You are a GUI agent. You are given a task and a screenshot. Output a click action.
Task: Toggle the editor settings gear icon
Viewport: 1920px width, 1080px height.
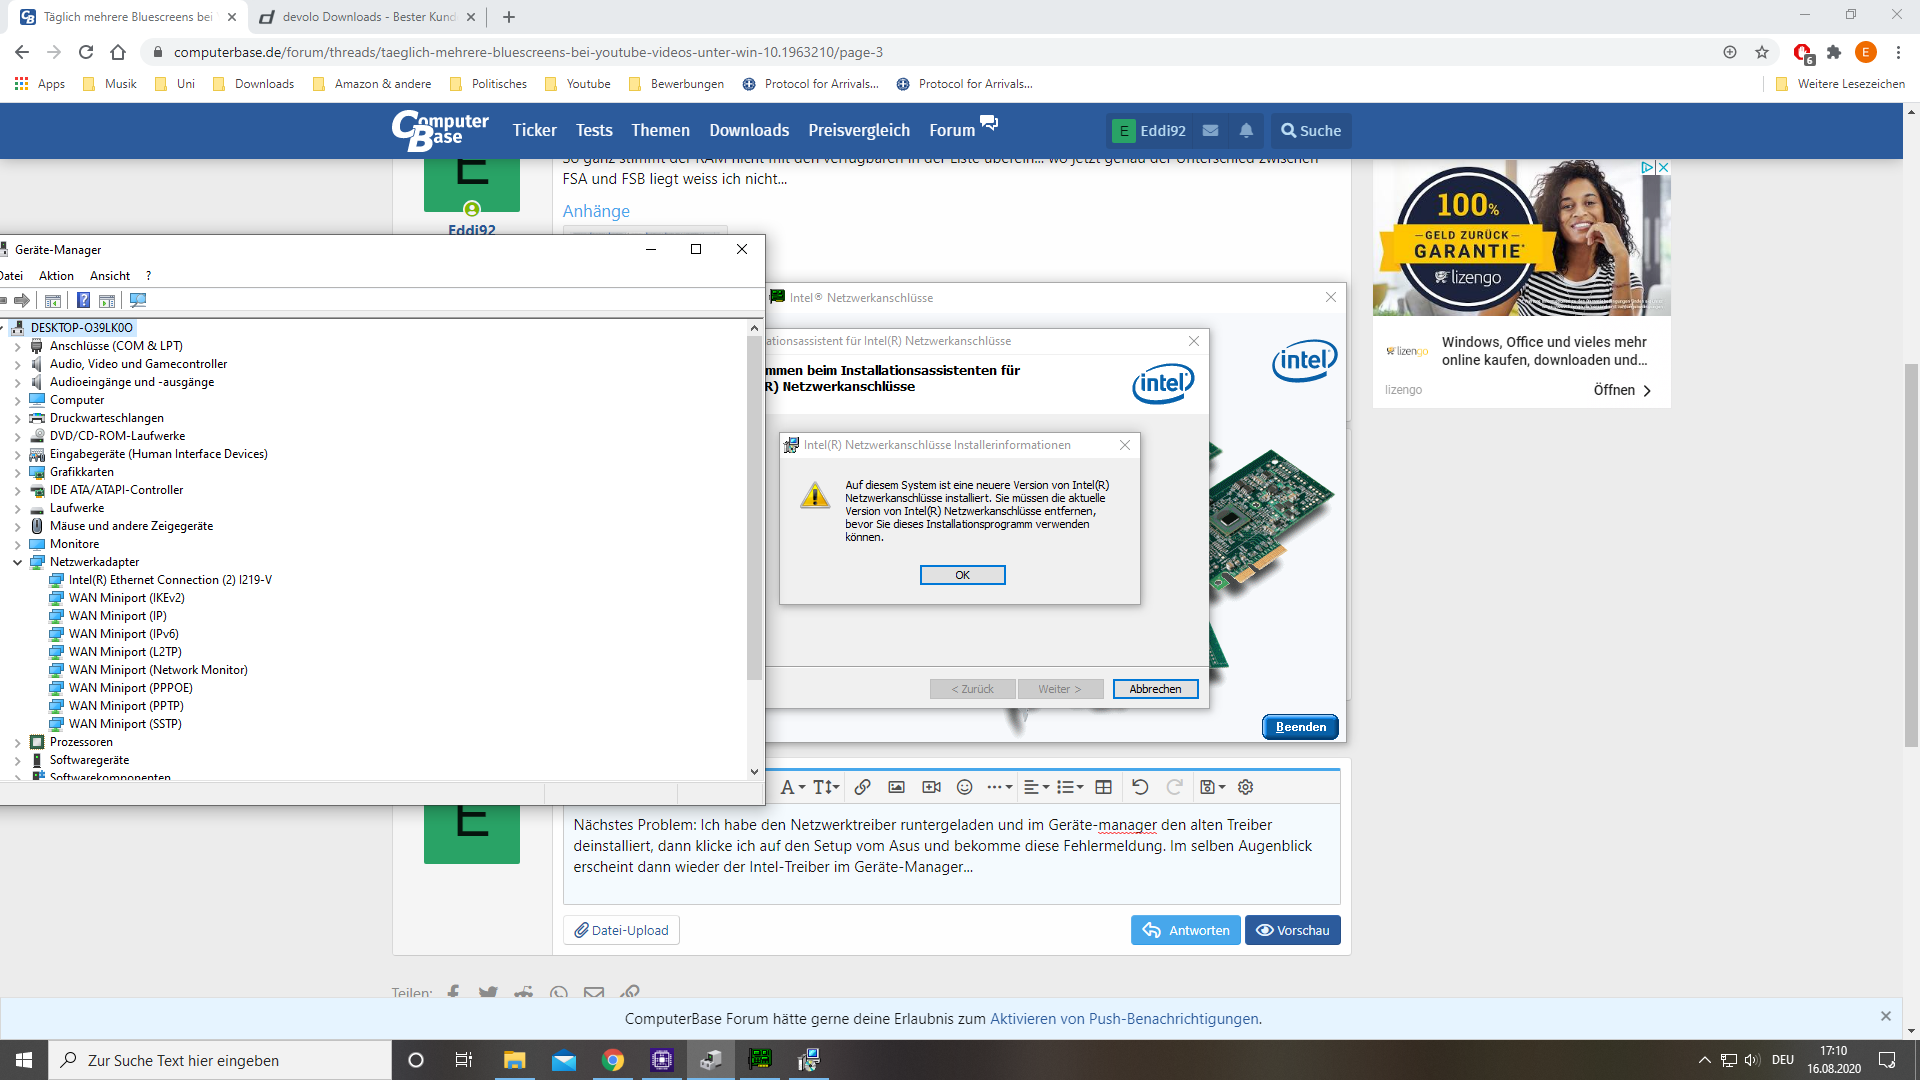pyautogui.click(x=1245, y=787)
